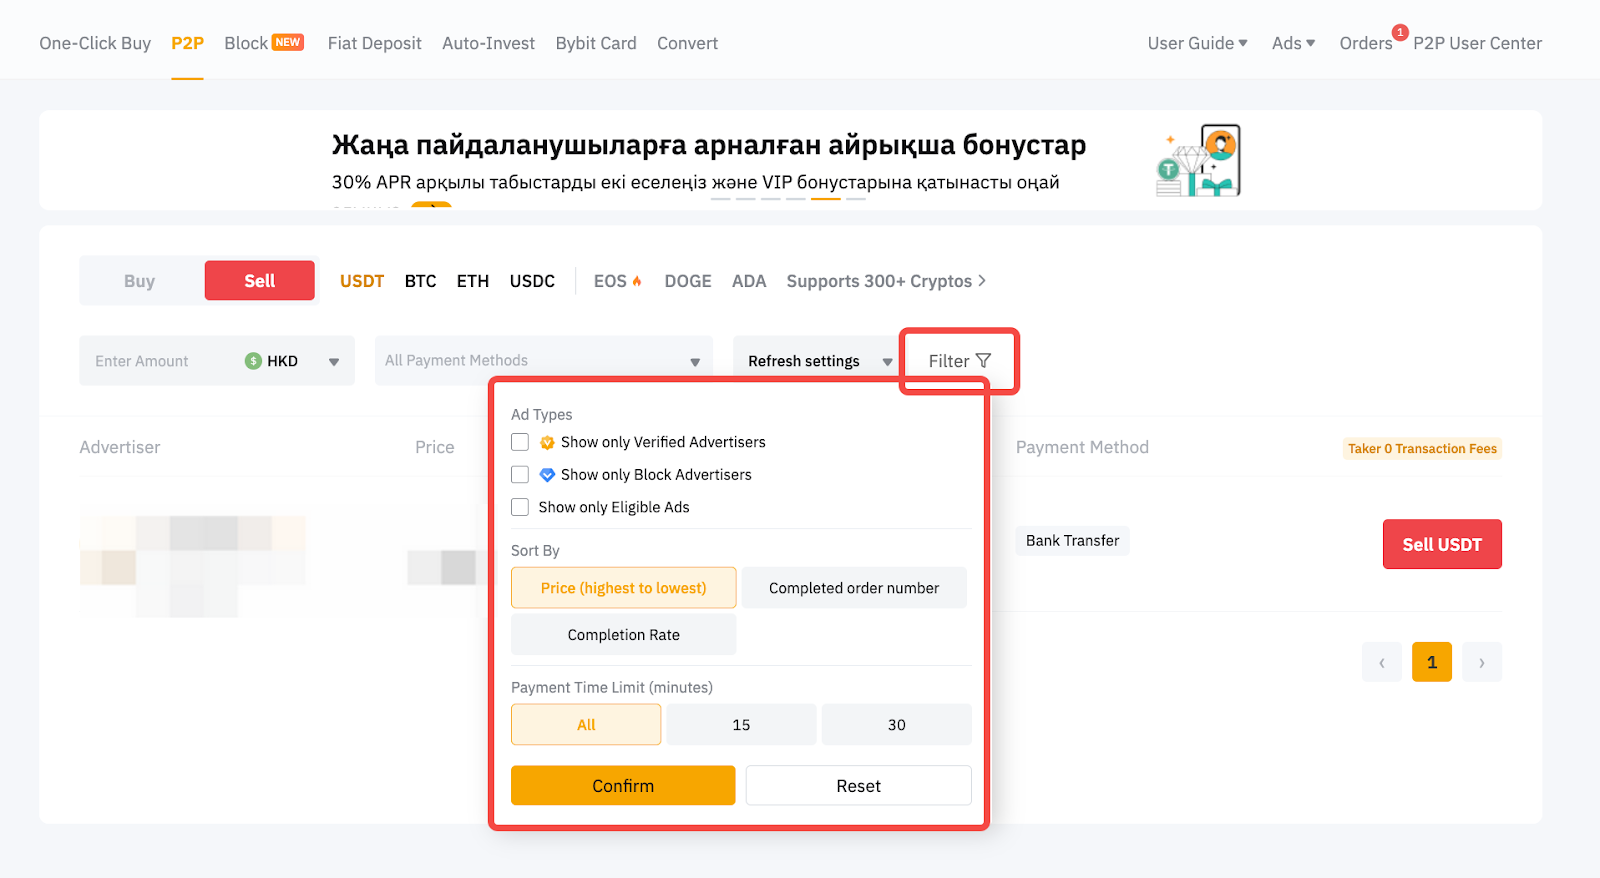Click the red Sell USDT button
Viewport: 1600px width, 878px height.
1441,544
